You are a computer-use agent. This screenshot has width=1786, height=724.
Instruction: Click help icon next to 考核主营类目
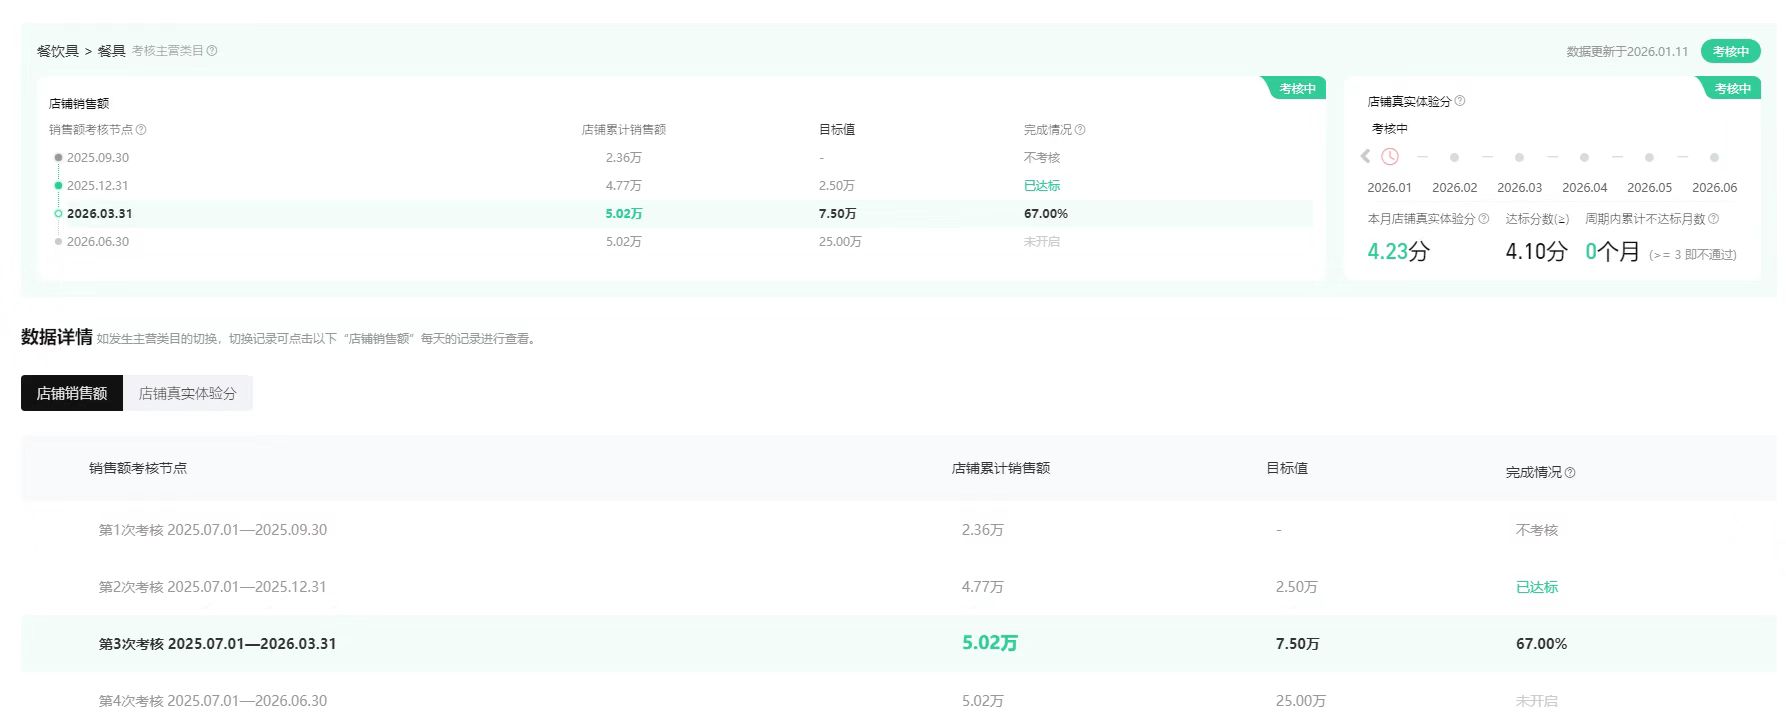click(x=212, y=51)
